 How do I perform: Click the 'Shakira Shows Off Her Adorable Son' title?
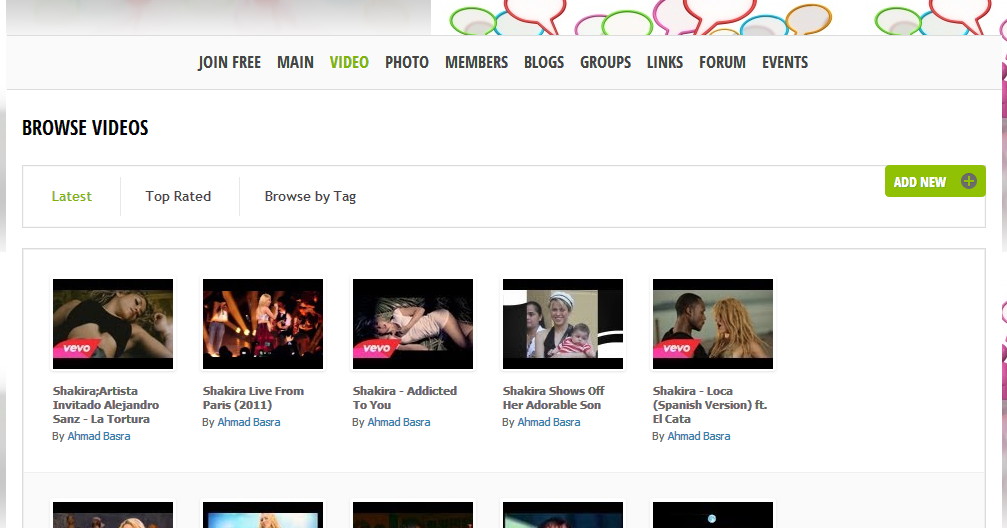[554, 398]
